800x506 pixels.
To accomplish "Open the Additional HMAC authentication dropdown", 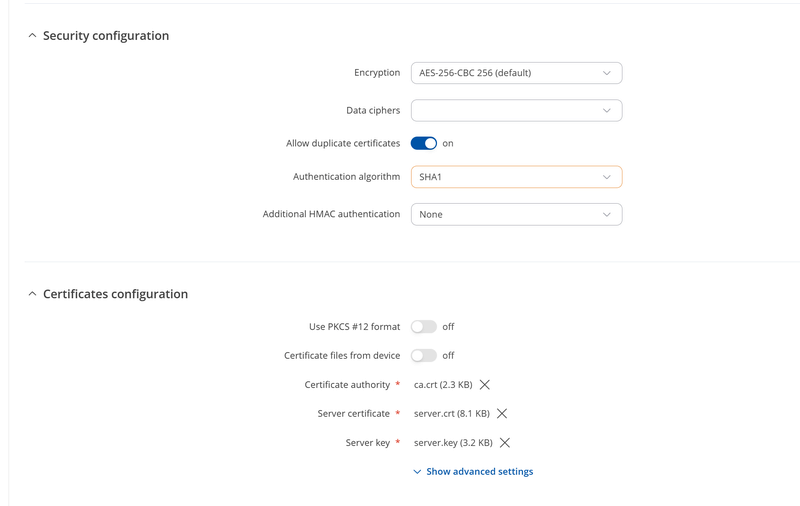I will 516,214.
